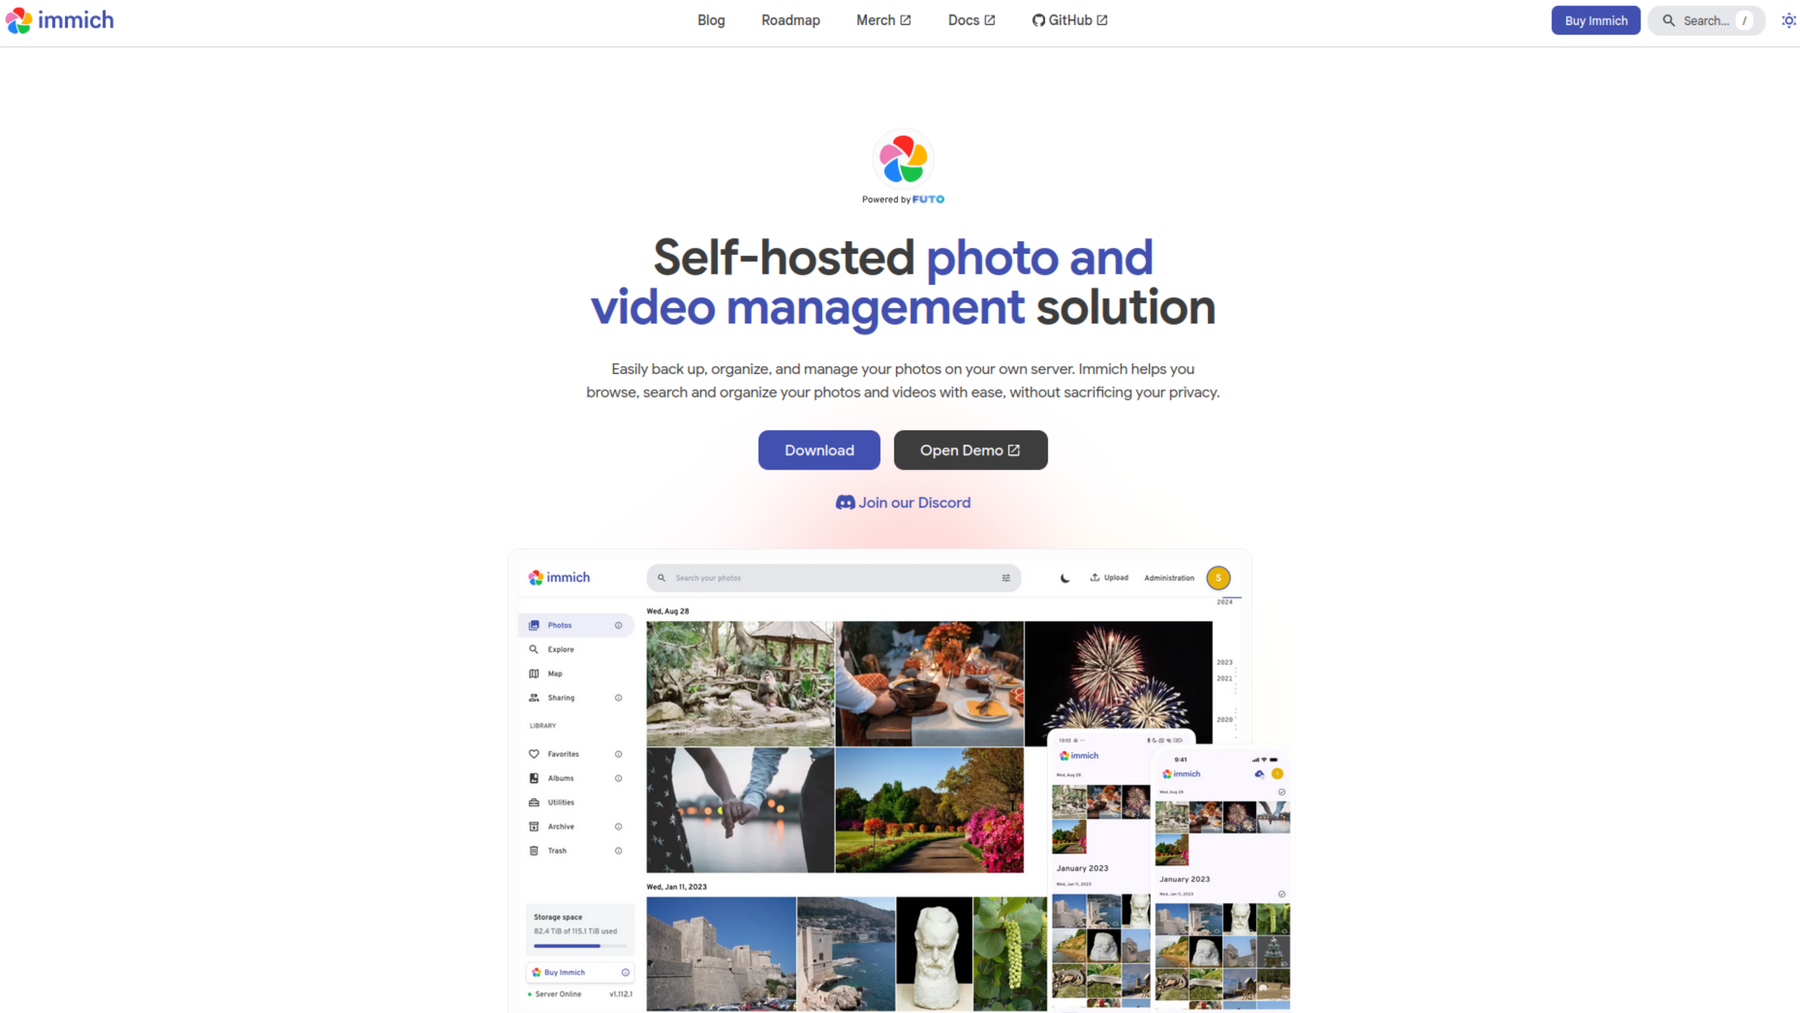Click the yellow user avatar in preview

1218,577
